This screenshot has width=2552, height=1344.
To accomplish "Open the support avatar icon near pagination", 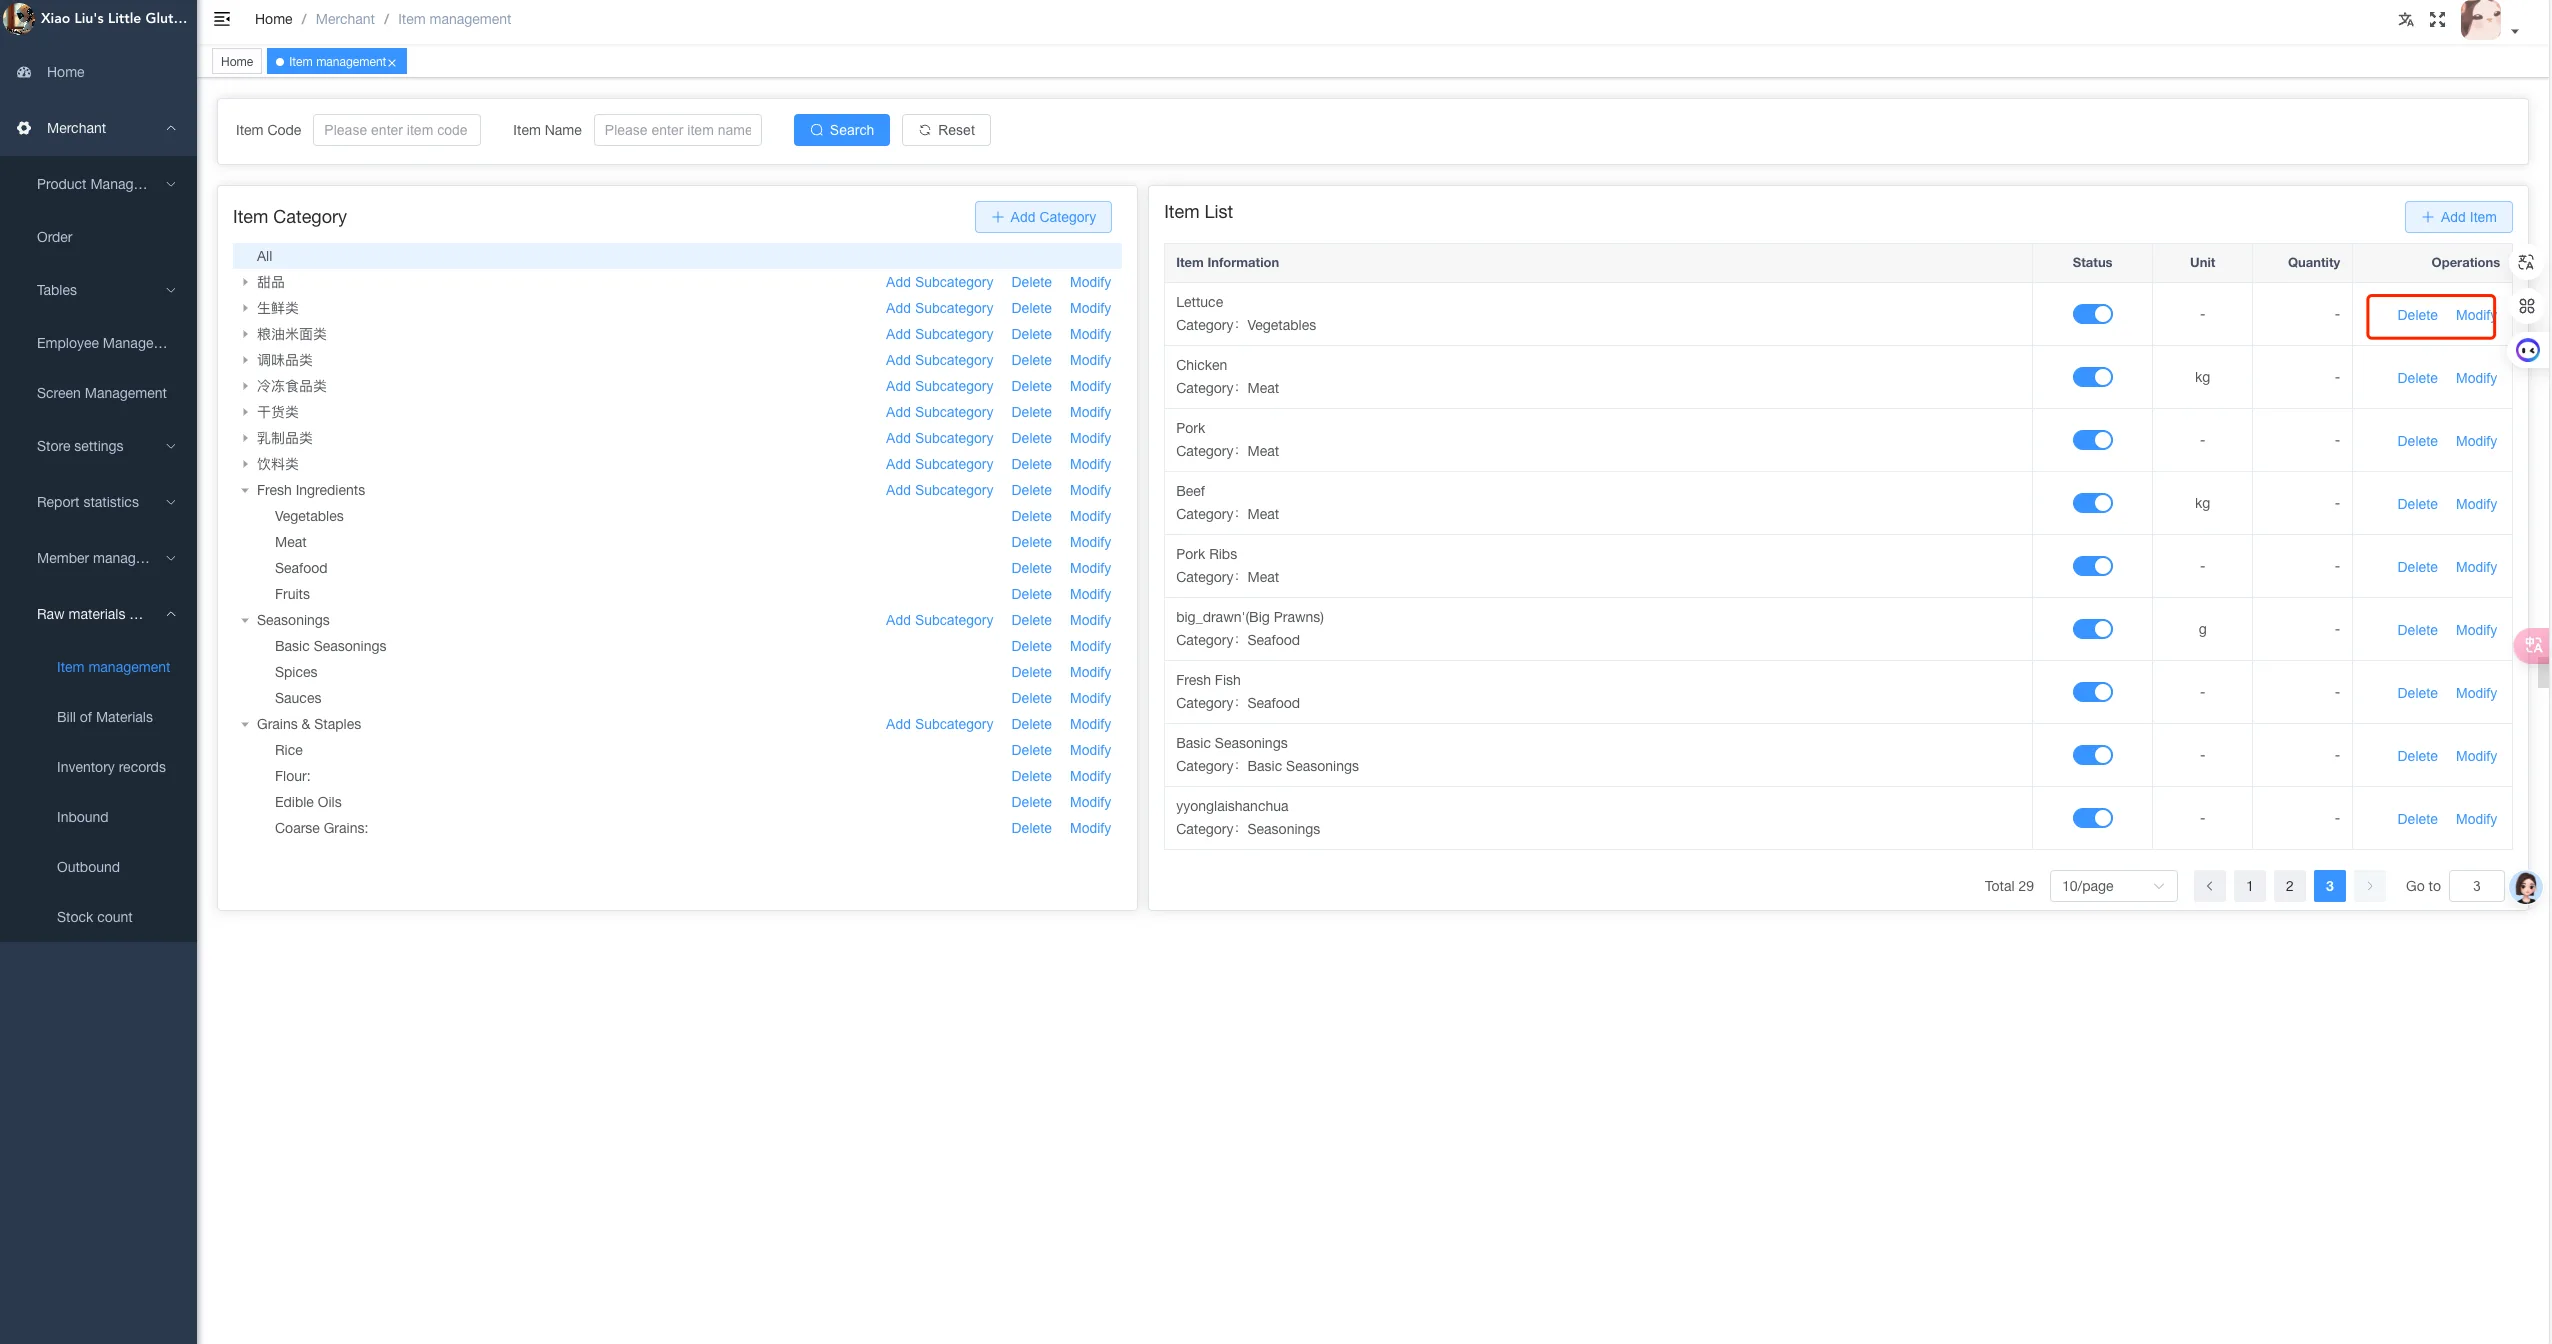I will [2526, 887].
